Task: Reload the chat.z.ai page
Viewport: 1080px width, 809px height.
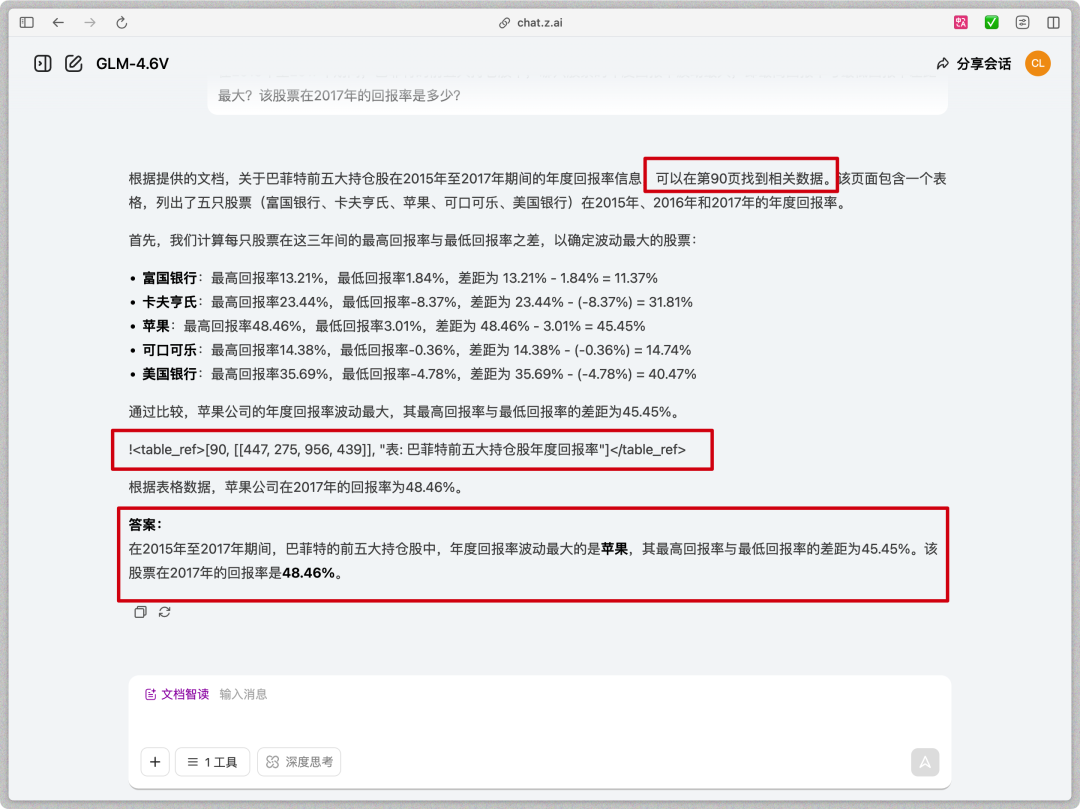Action: (x=122, y=22)
